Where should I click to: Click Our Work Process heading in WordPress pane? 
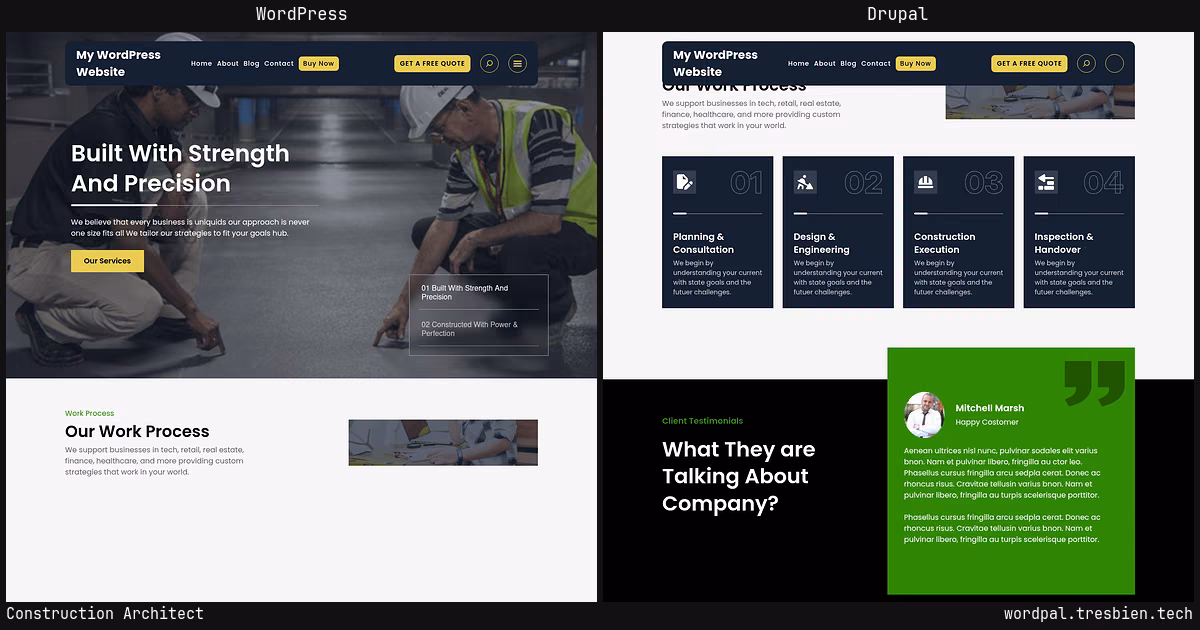[x=137, y=432]
